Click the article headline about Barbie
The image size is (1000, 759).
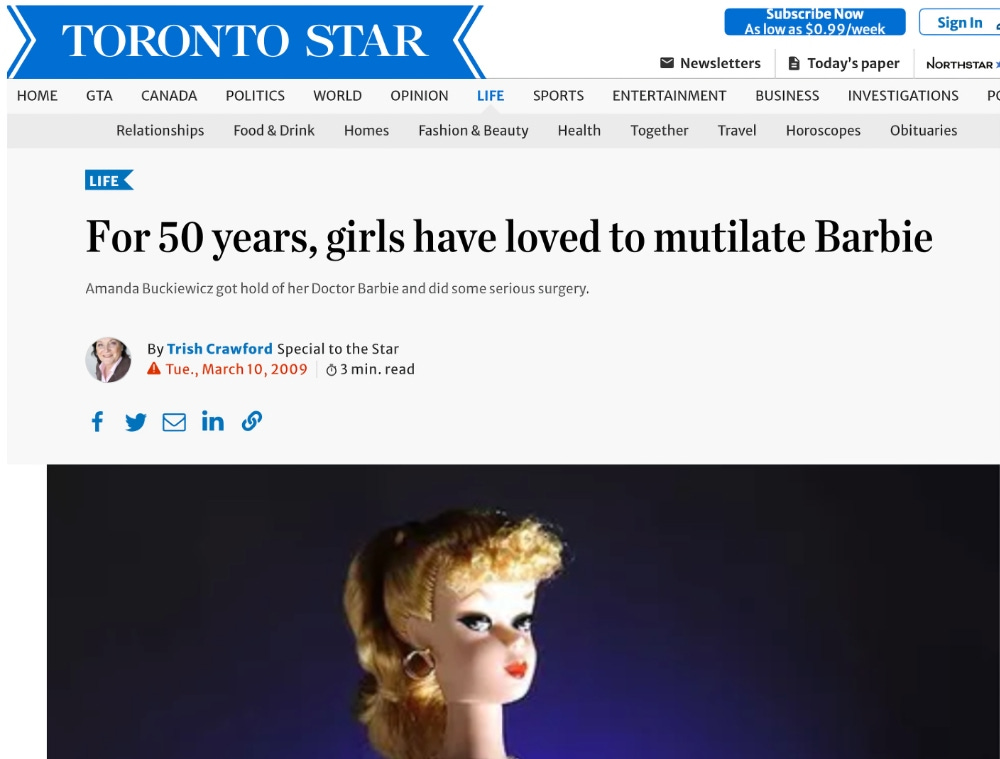tap(509, 237)
